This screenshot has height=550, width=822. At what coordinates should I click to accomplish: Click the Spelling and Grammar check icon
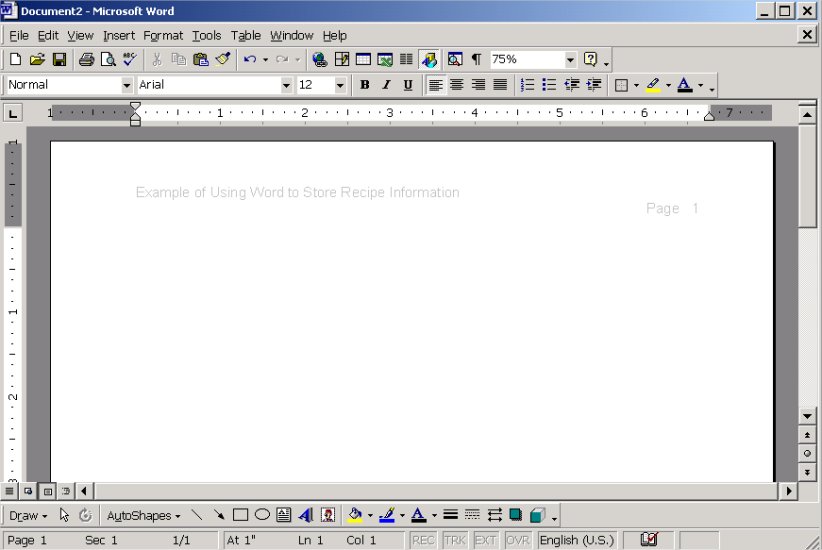tap(130, 60)
